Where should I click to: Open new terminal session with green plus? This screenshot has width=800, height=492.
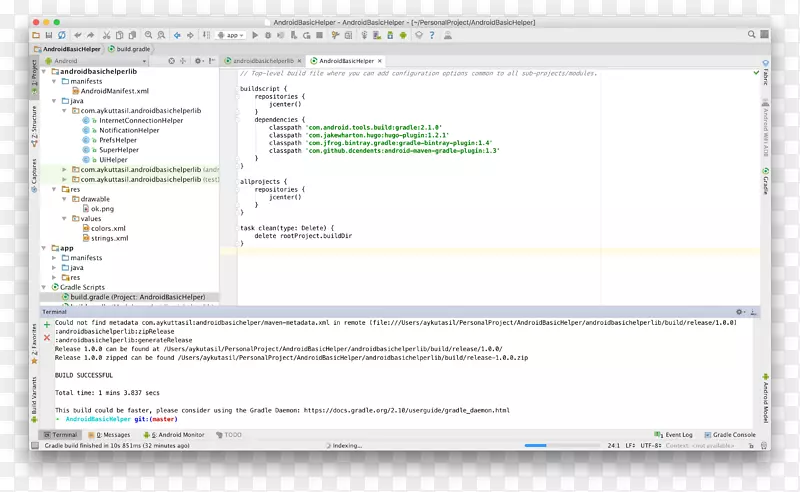pyautogui.click(x=47, y=325)
